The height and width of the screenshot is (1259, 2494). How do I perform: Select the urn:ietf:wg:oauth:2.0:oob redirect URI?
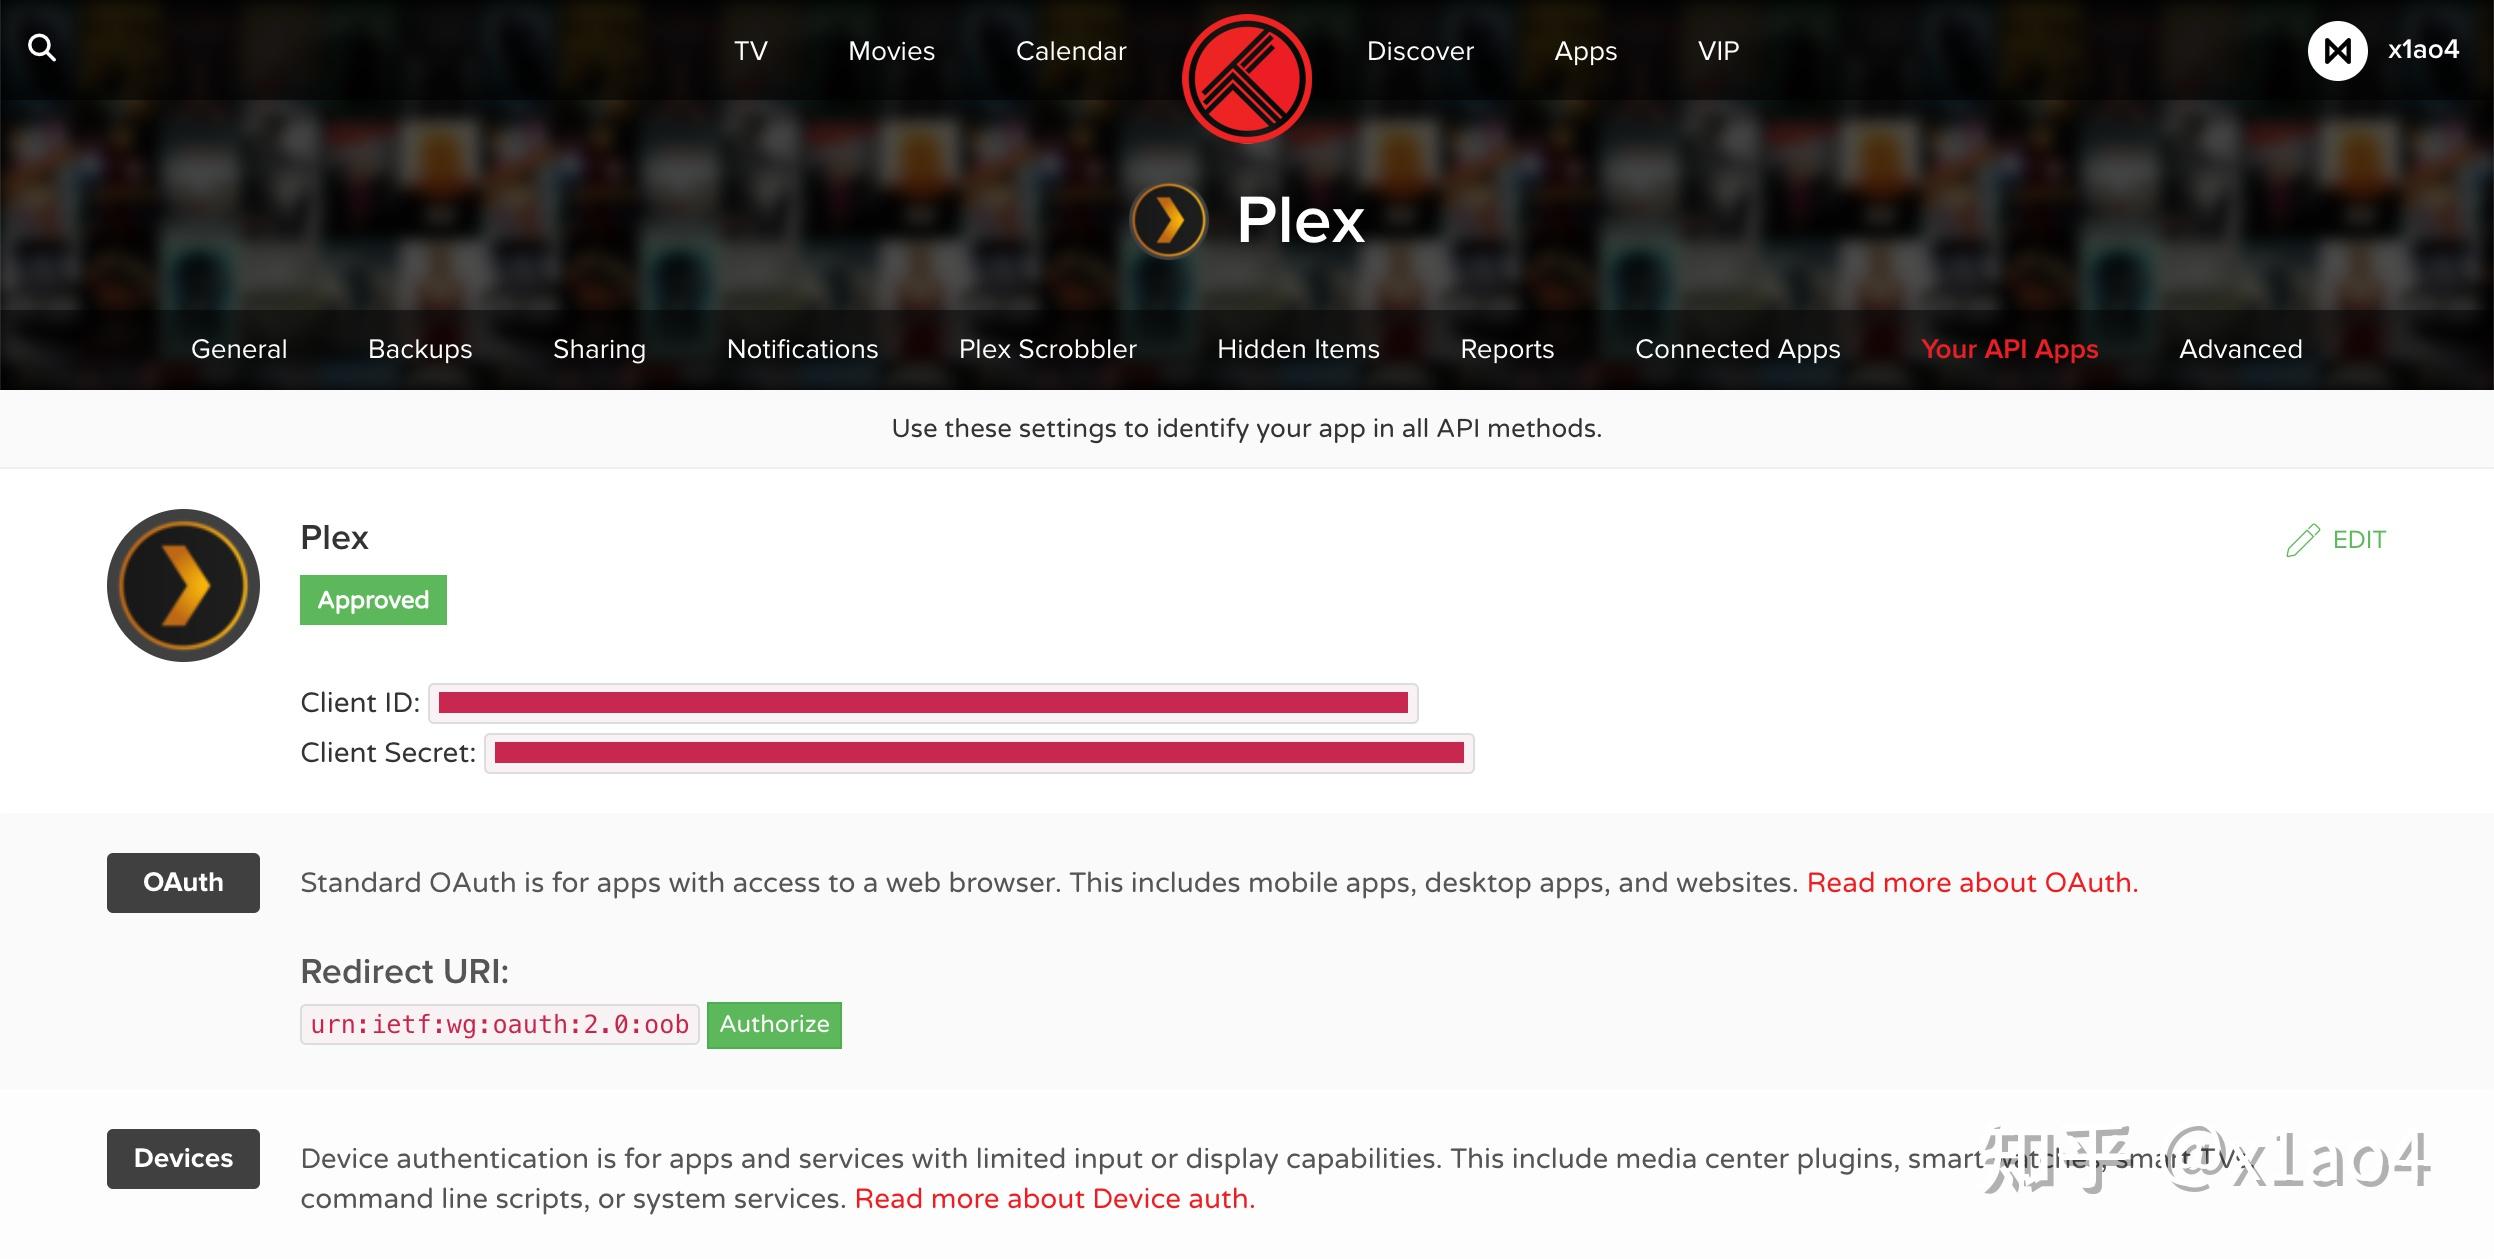[498, 1024]
